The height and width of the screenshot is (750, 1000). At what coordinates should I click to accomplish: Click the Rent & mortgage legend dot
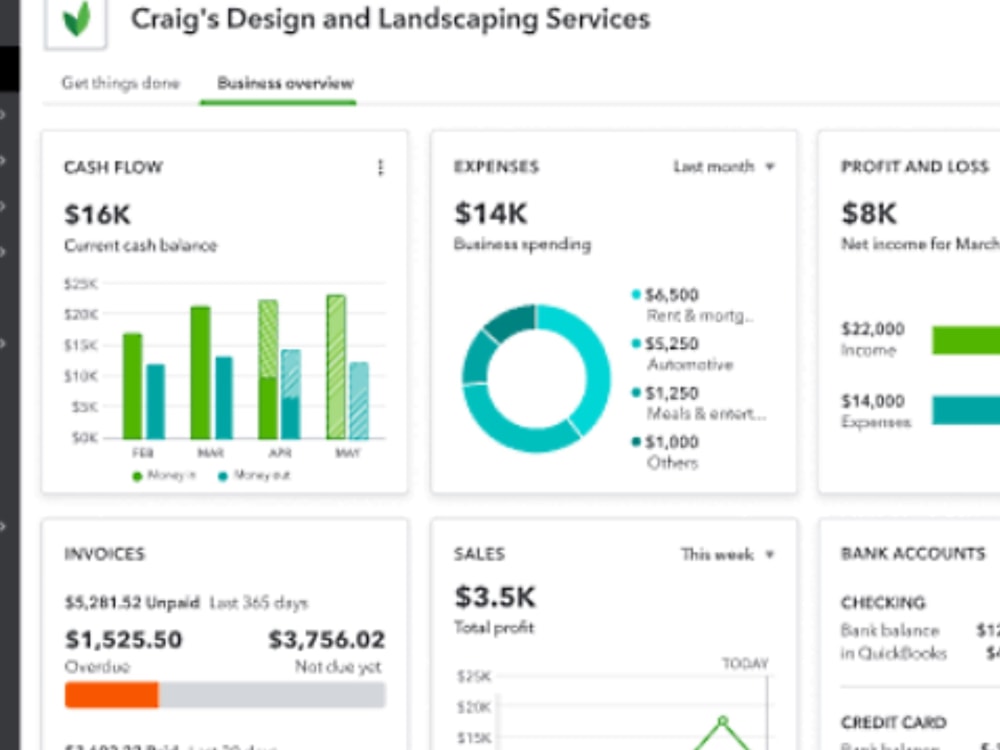pos(634,295)
